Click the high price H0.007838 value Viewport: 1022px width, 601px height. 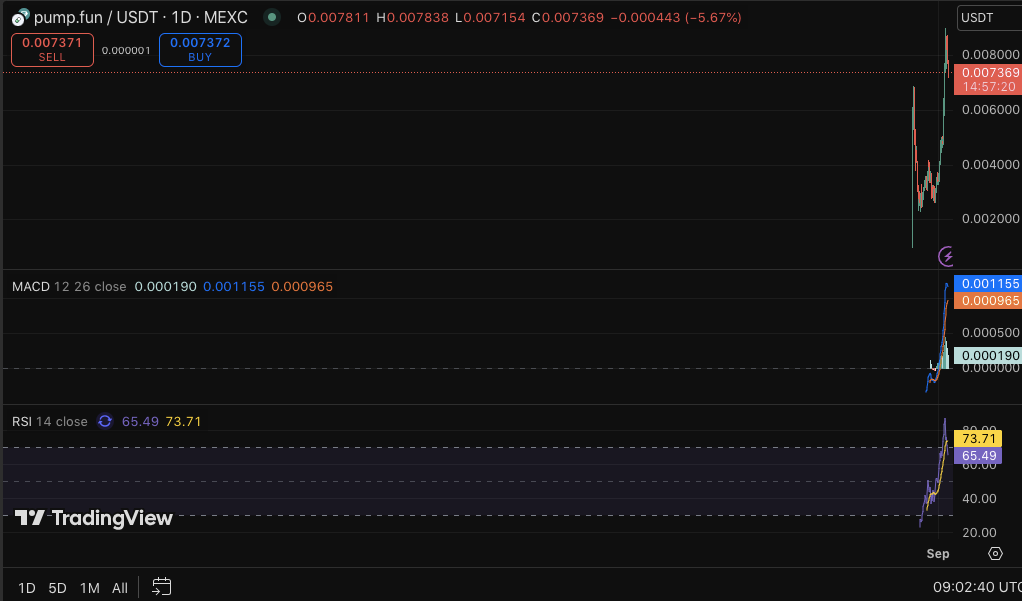pyautogui.click(x=413, y=18)
